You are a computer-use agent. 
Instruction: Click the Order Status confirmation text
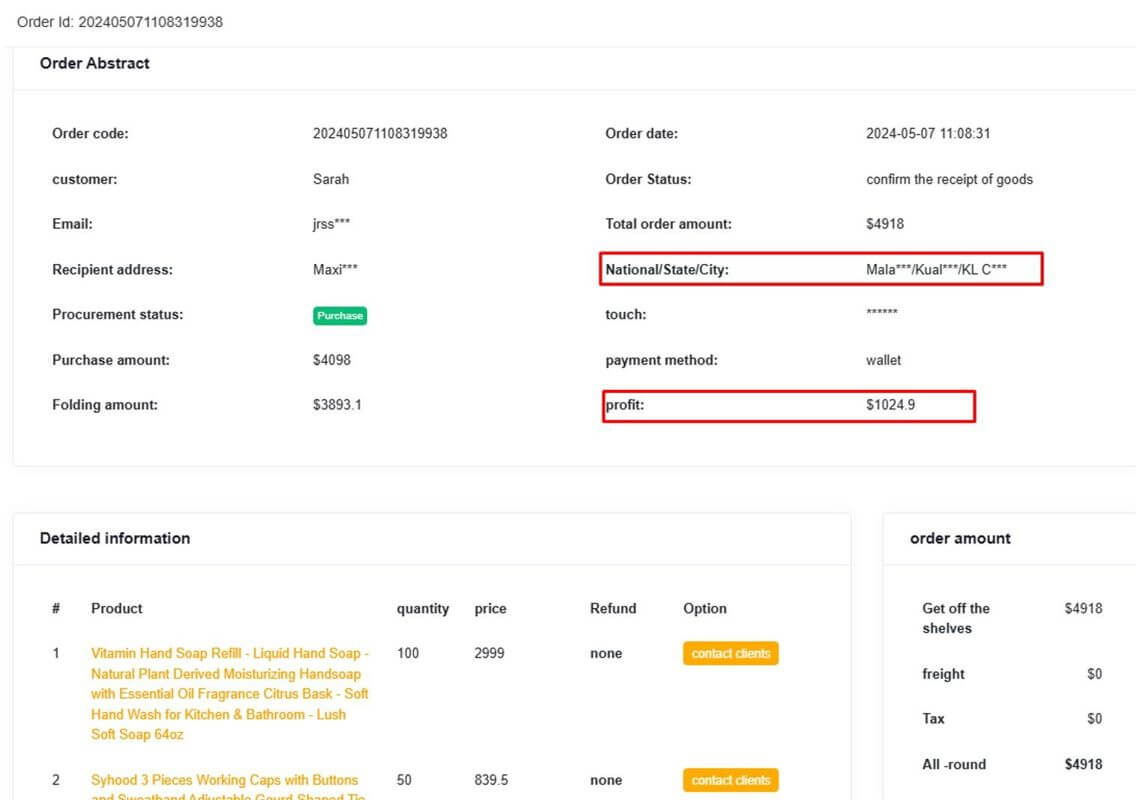click(950, 179)
